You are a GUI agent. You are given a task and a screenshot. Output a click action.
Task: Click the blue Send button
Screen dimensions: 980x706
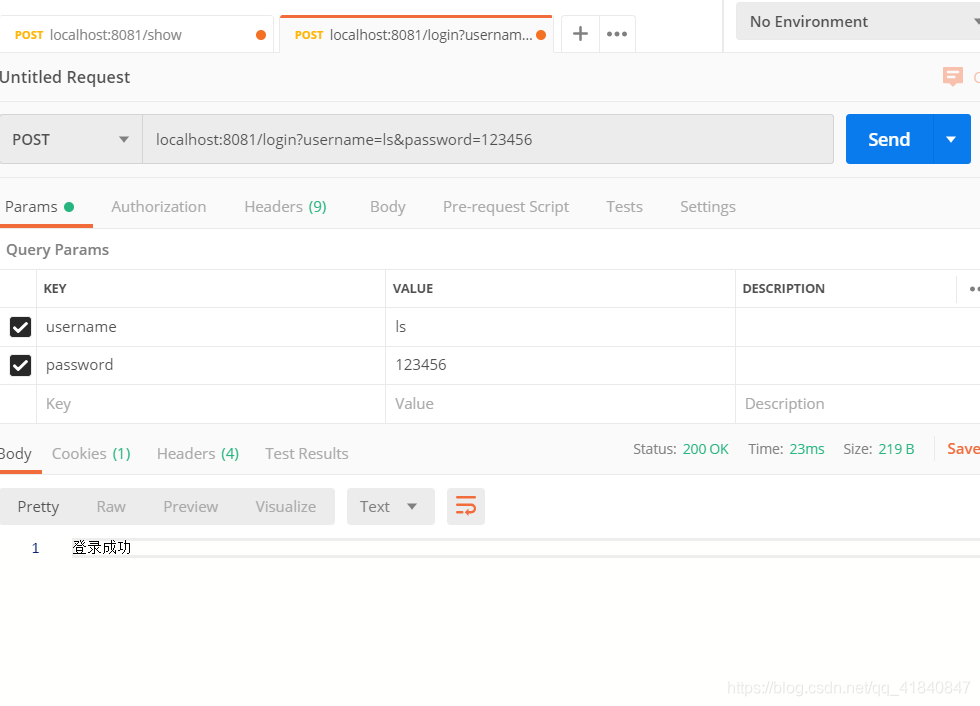tap(889, 139)
